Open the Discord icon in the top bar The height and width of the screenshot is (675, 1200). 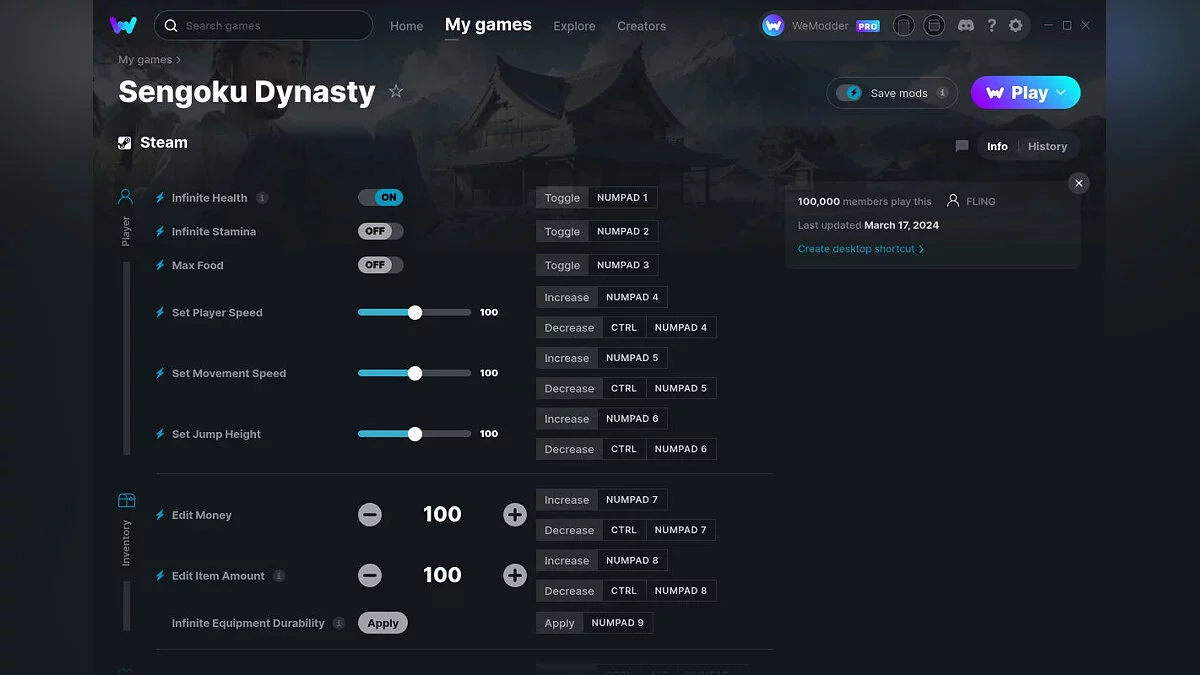tap(966, 25)
